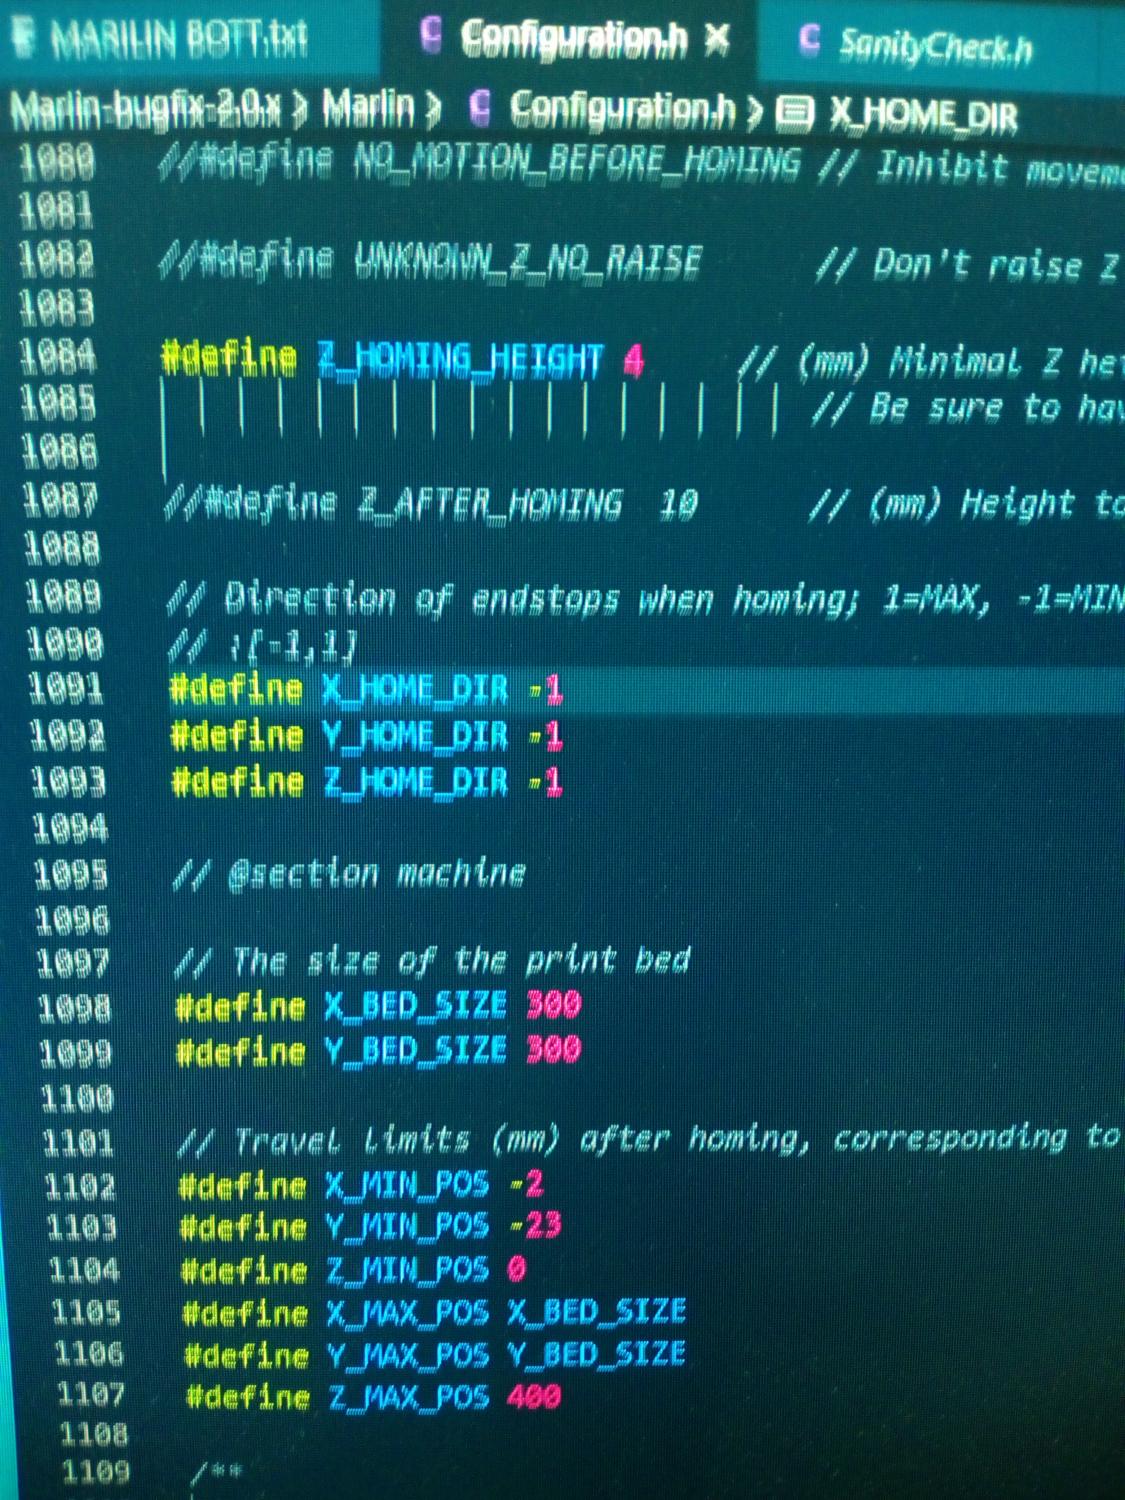1125x1500 pixels.
Task: Click the 300 value of X_BED_SIZE
Action: pos(554,1004)
